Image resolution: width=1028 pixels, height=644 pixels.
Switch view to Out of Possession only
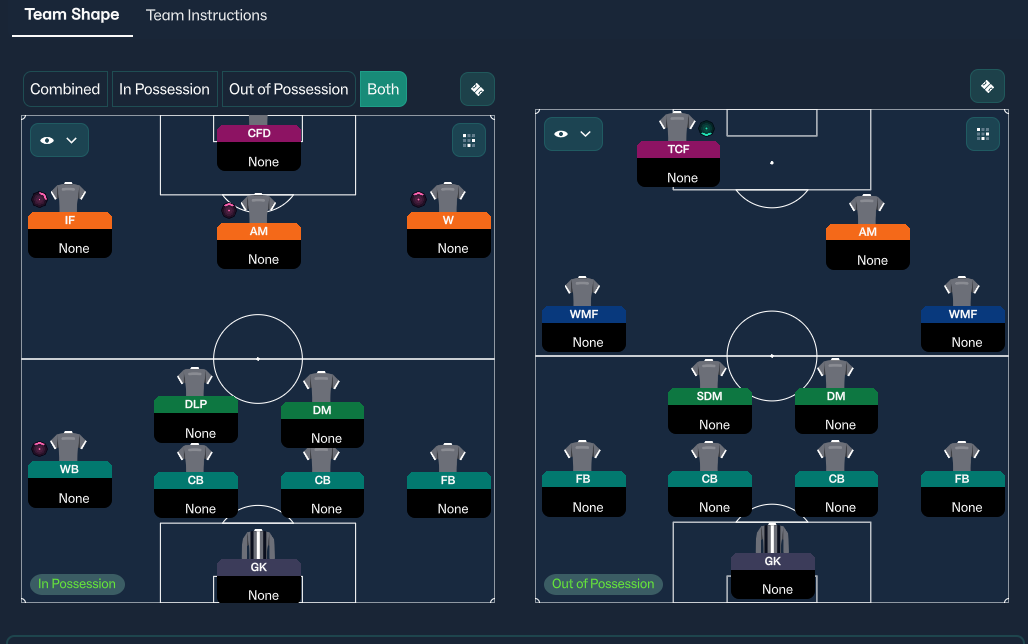pyautogui.click(x=288, y=89)
